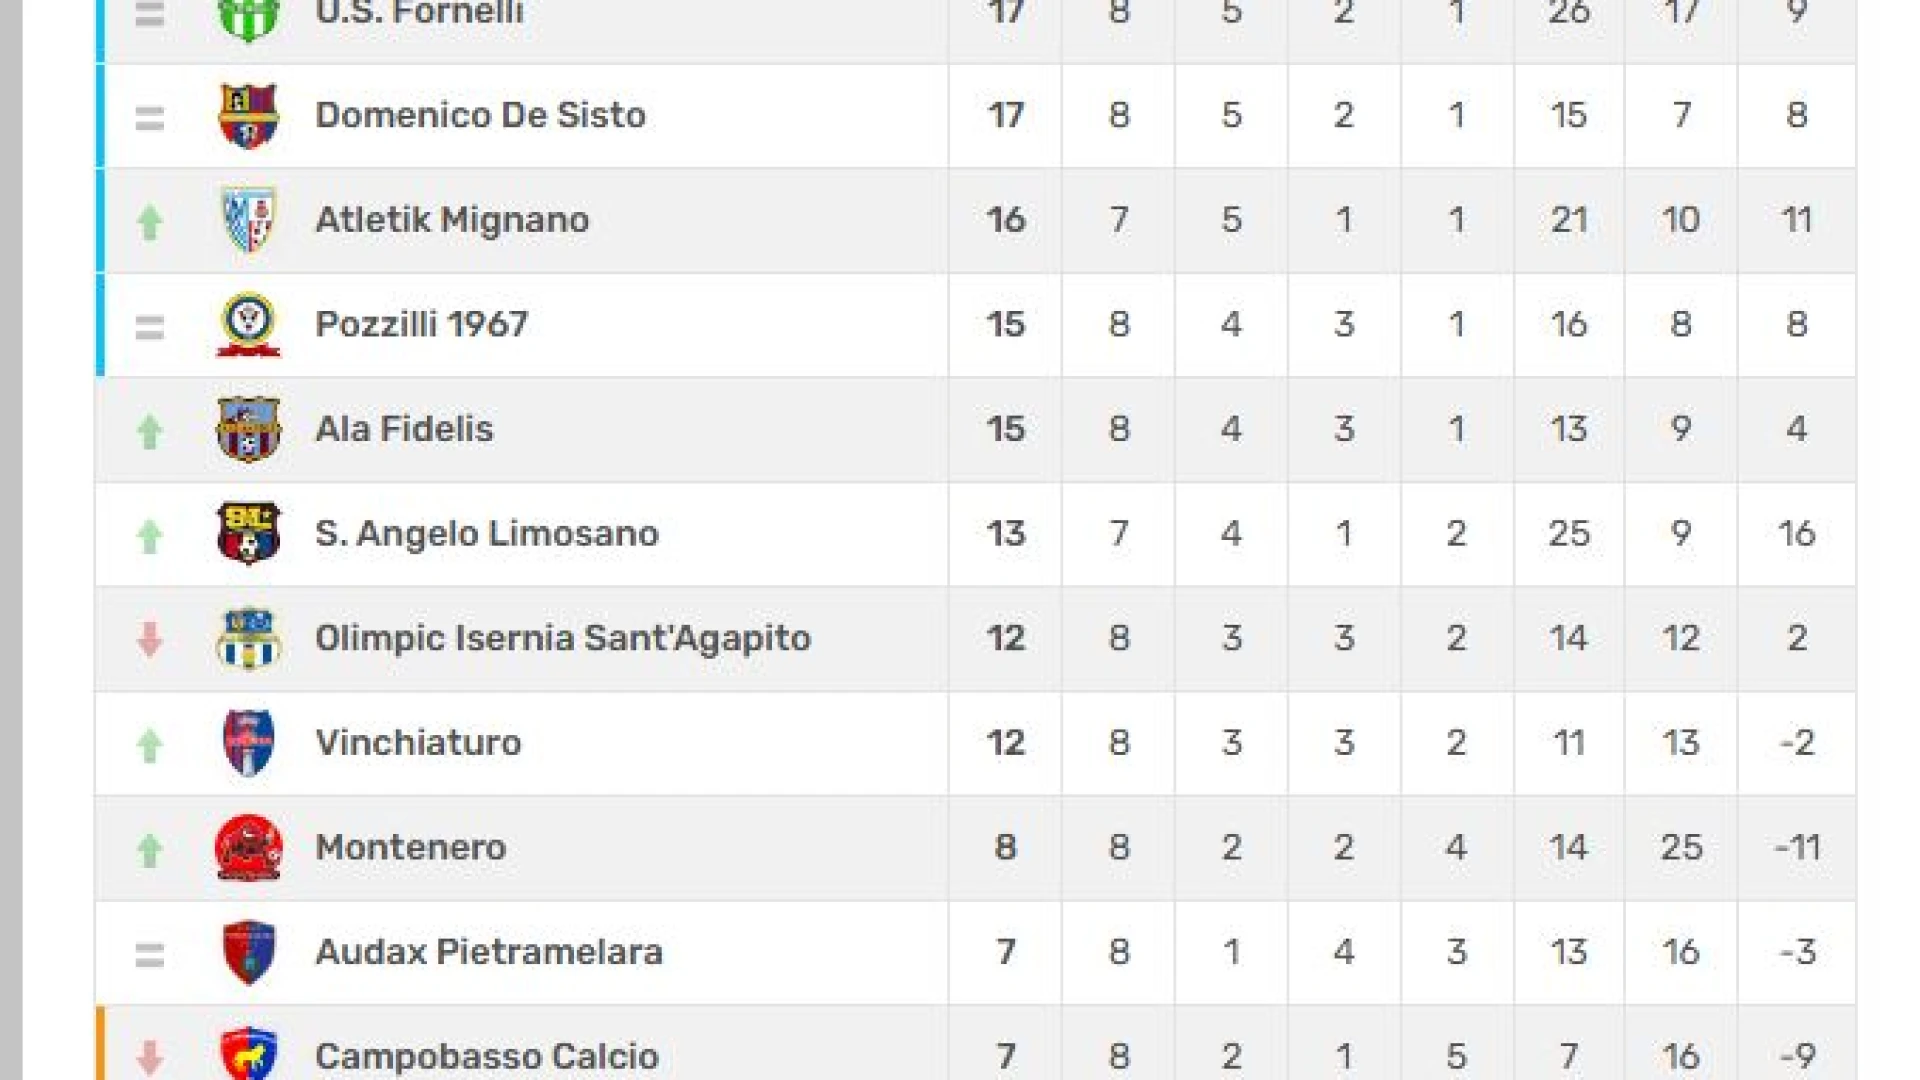Select the Audax Pietramelara team name
Viewport: 1920px width, 1080px height.
[x=489, y=952]
